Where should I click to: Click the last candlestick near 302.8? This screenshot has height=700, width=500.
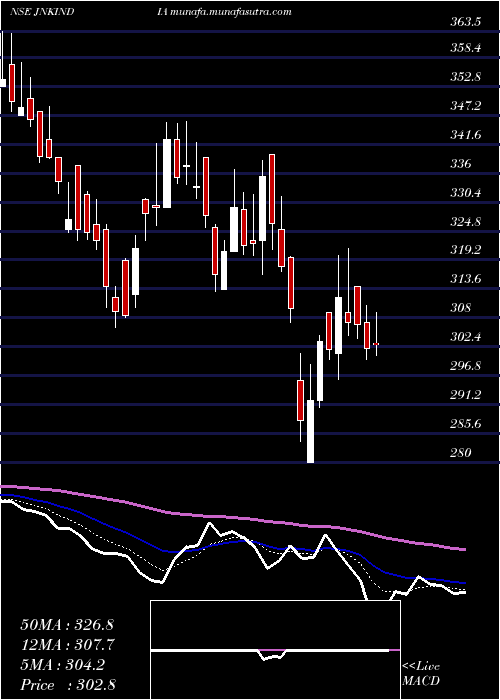point(376,344)
